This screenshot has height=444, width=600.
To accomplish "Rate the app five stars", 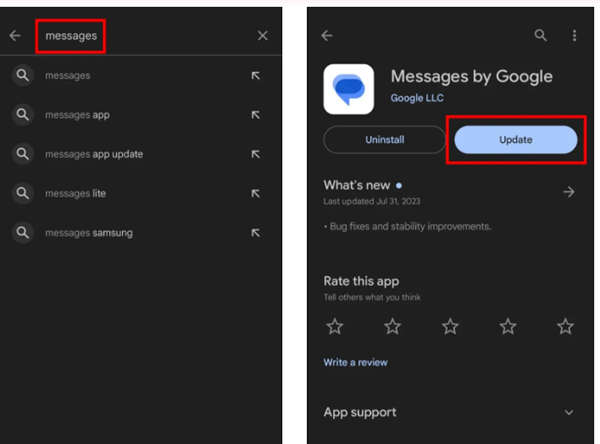I will click(566, 326).
